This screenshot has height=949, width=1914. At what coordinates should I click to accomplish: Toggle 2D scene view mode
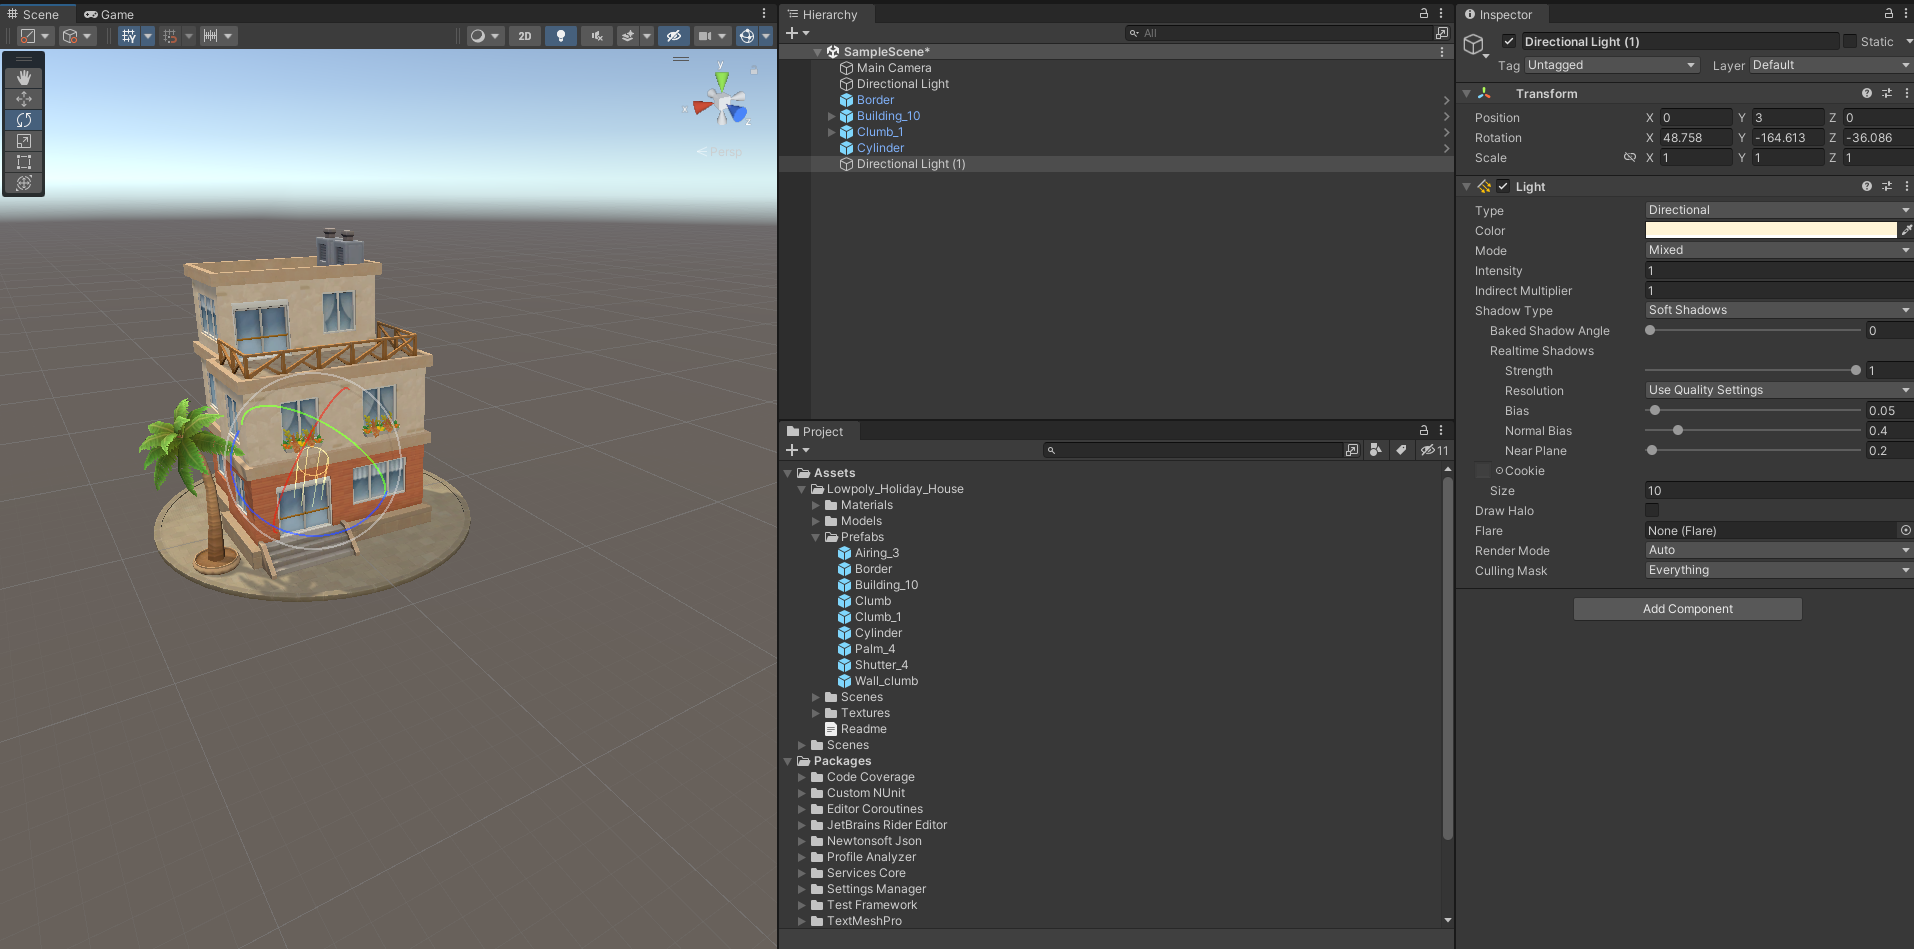(x=525, y=36)
